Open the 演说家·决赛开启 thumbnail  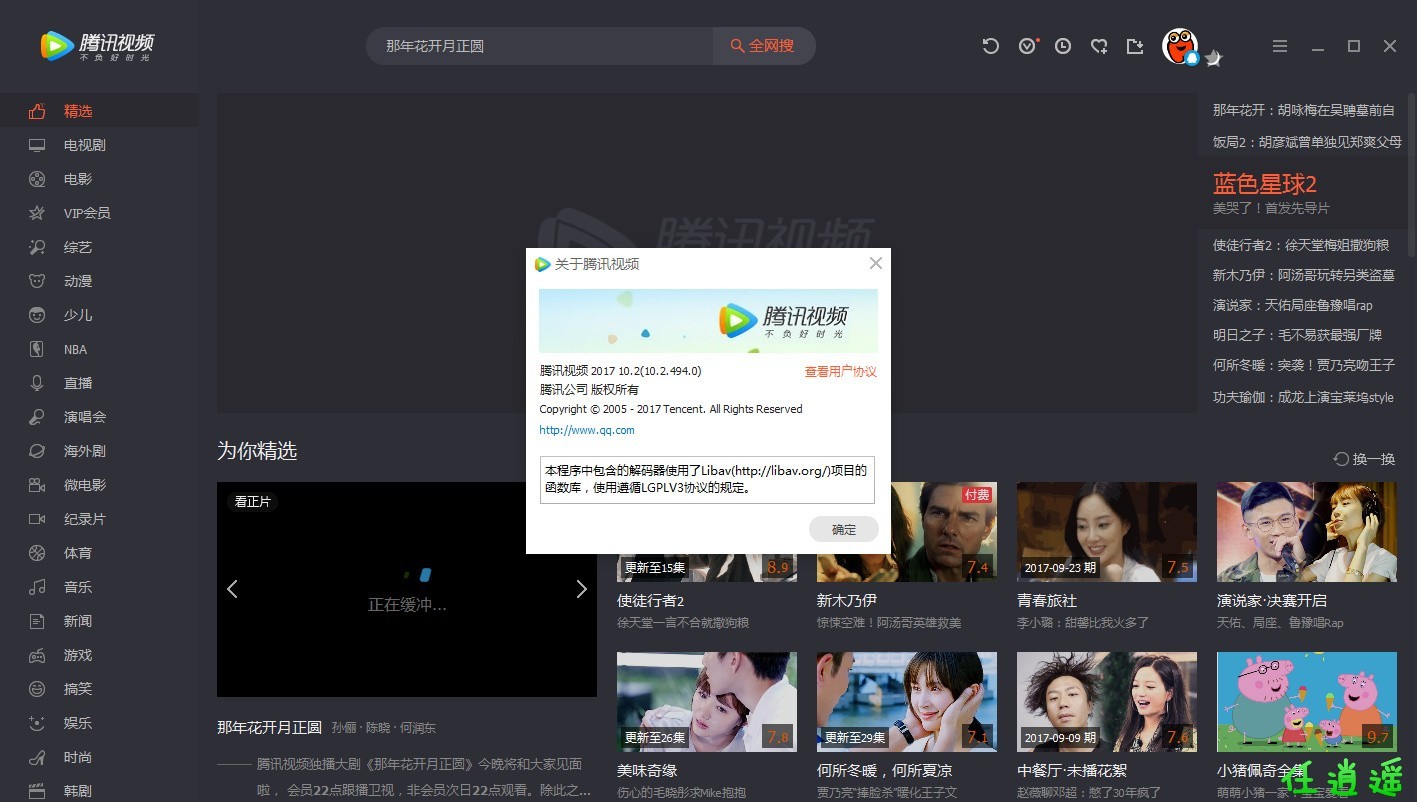point(1307,532)
